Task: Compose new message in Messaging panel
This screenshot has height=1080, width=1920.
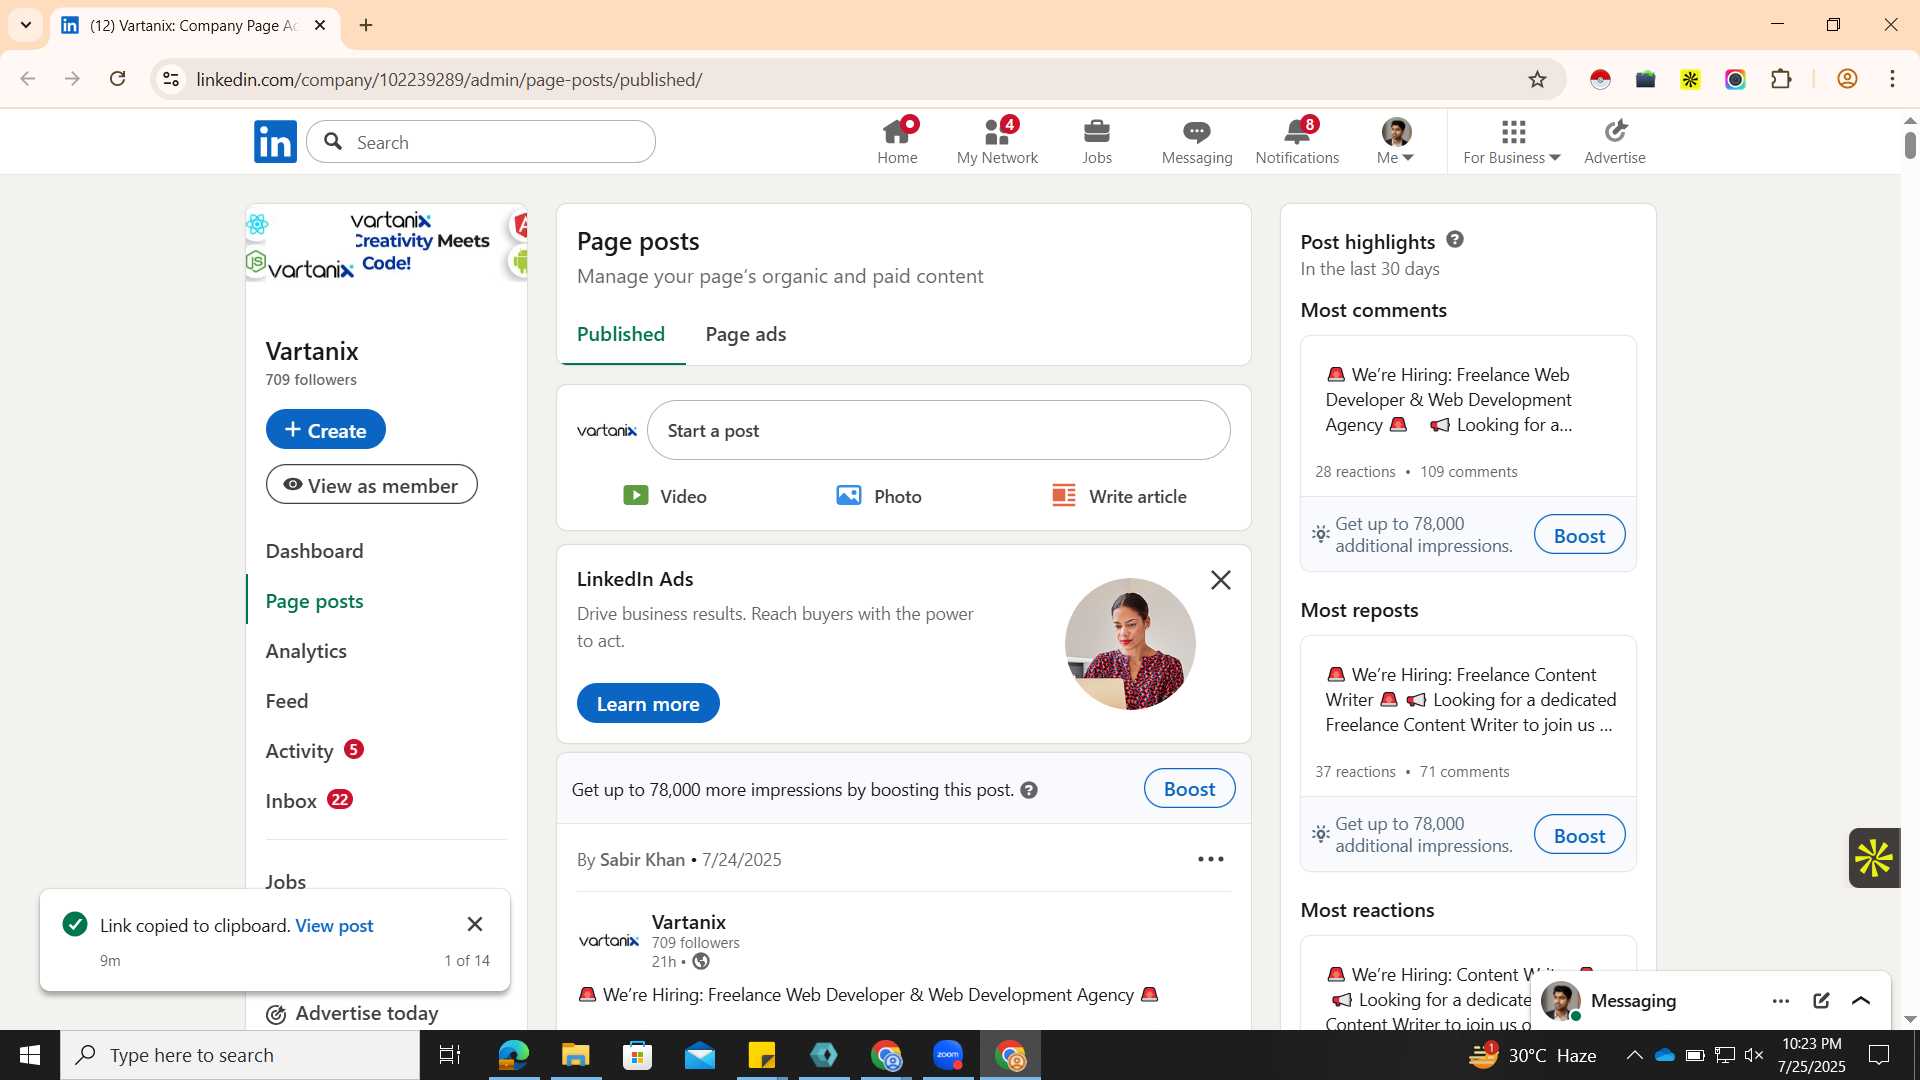Action: point(1821,1001)
